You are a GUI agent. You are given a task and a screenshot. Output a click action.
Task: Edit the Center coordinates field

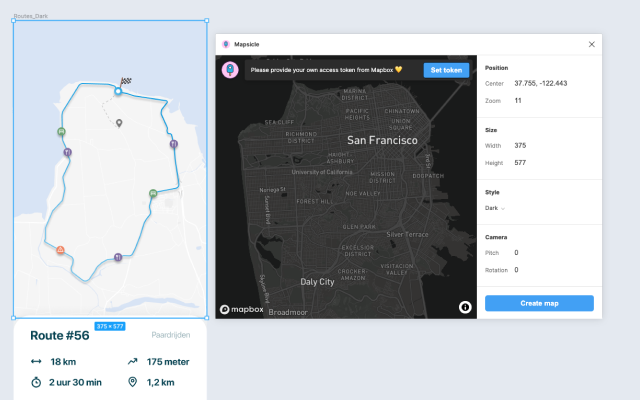[540, 83]
